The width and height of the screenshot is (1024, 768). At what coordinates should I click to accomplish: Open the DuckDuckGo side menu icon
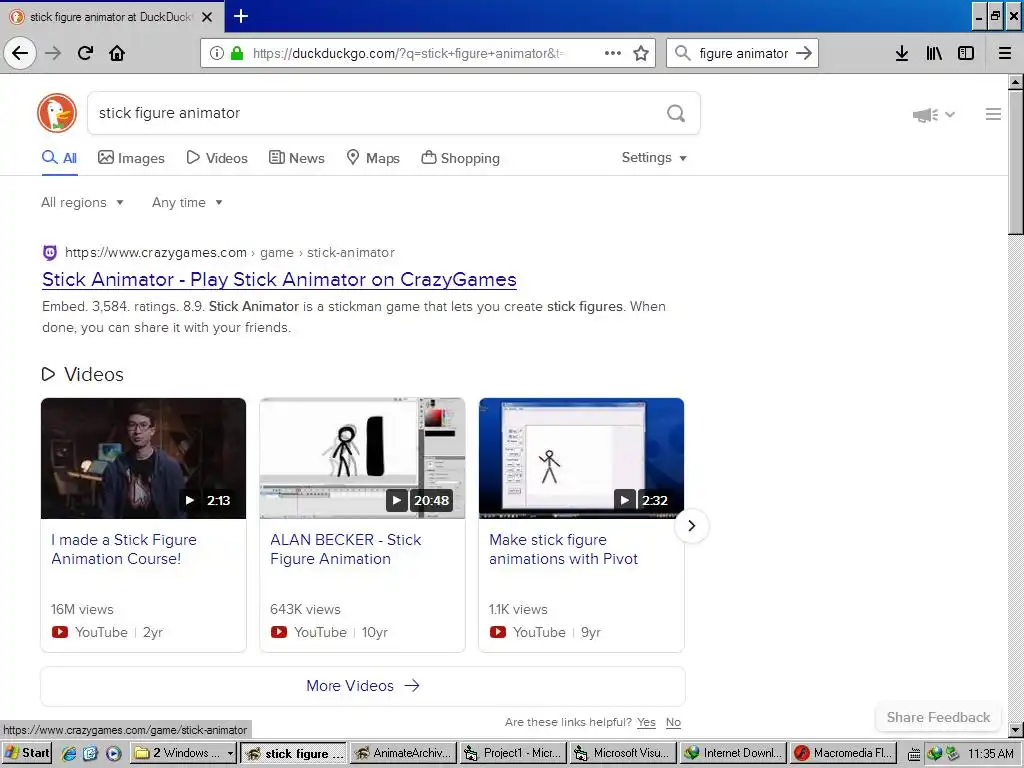click(x=993, y=114)
